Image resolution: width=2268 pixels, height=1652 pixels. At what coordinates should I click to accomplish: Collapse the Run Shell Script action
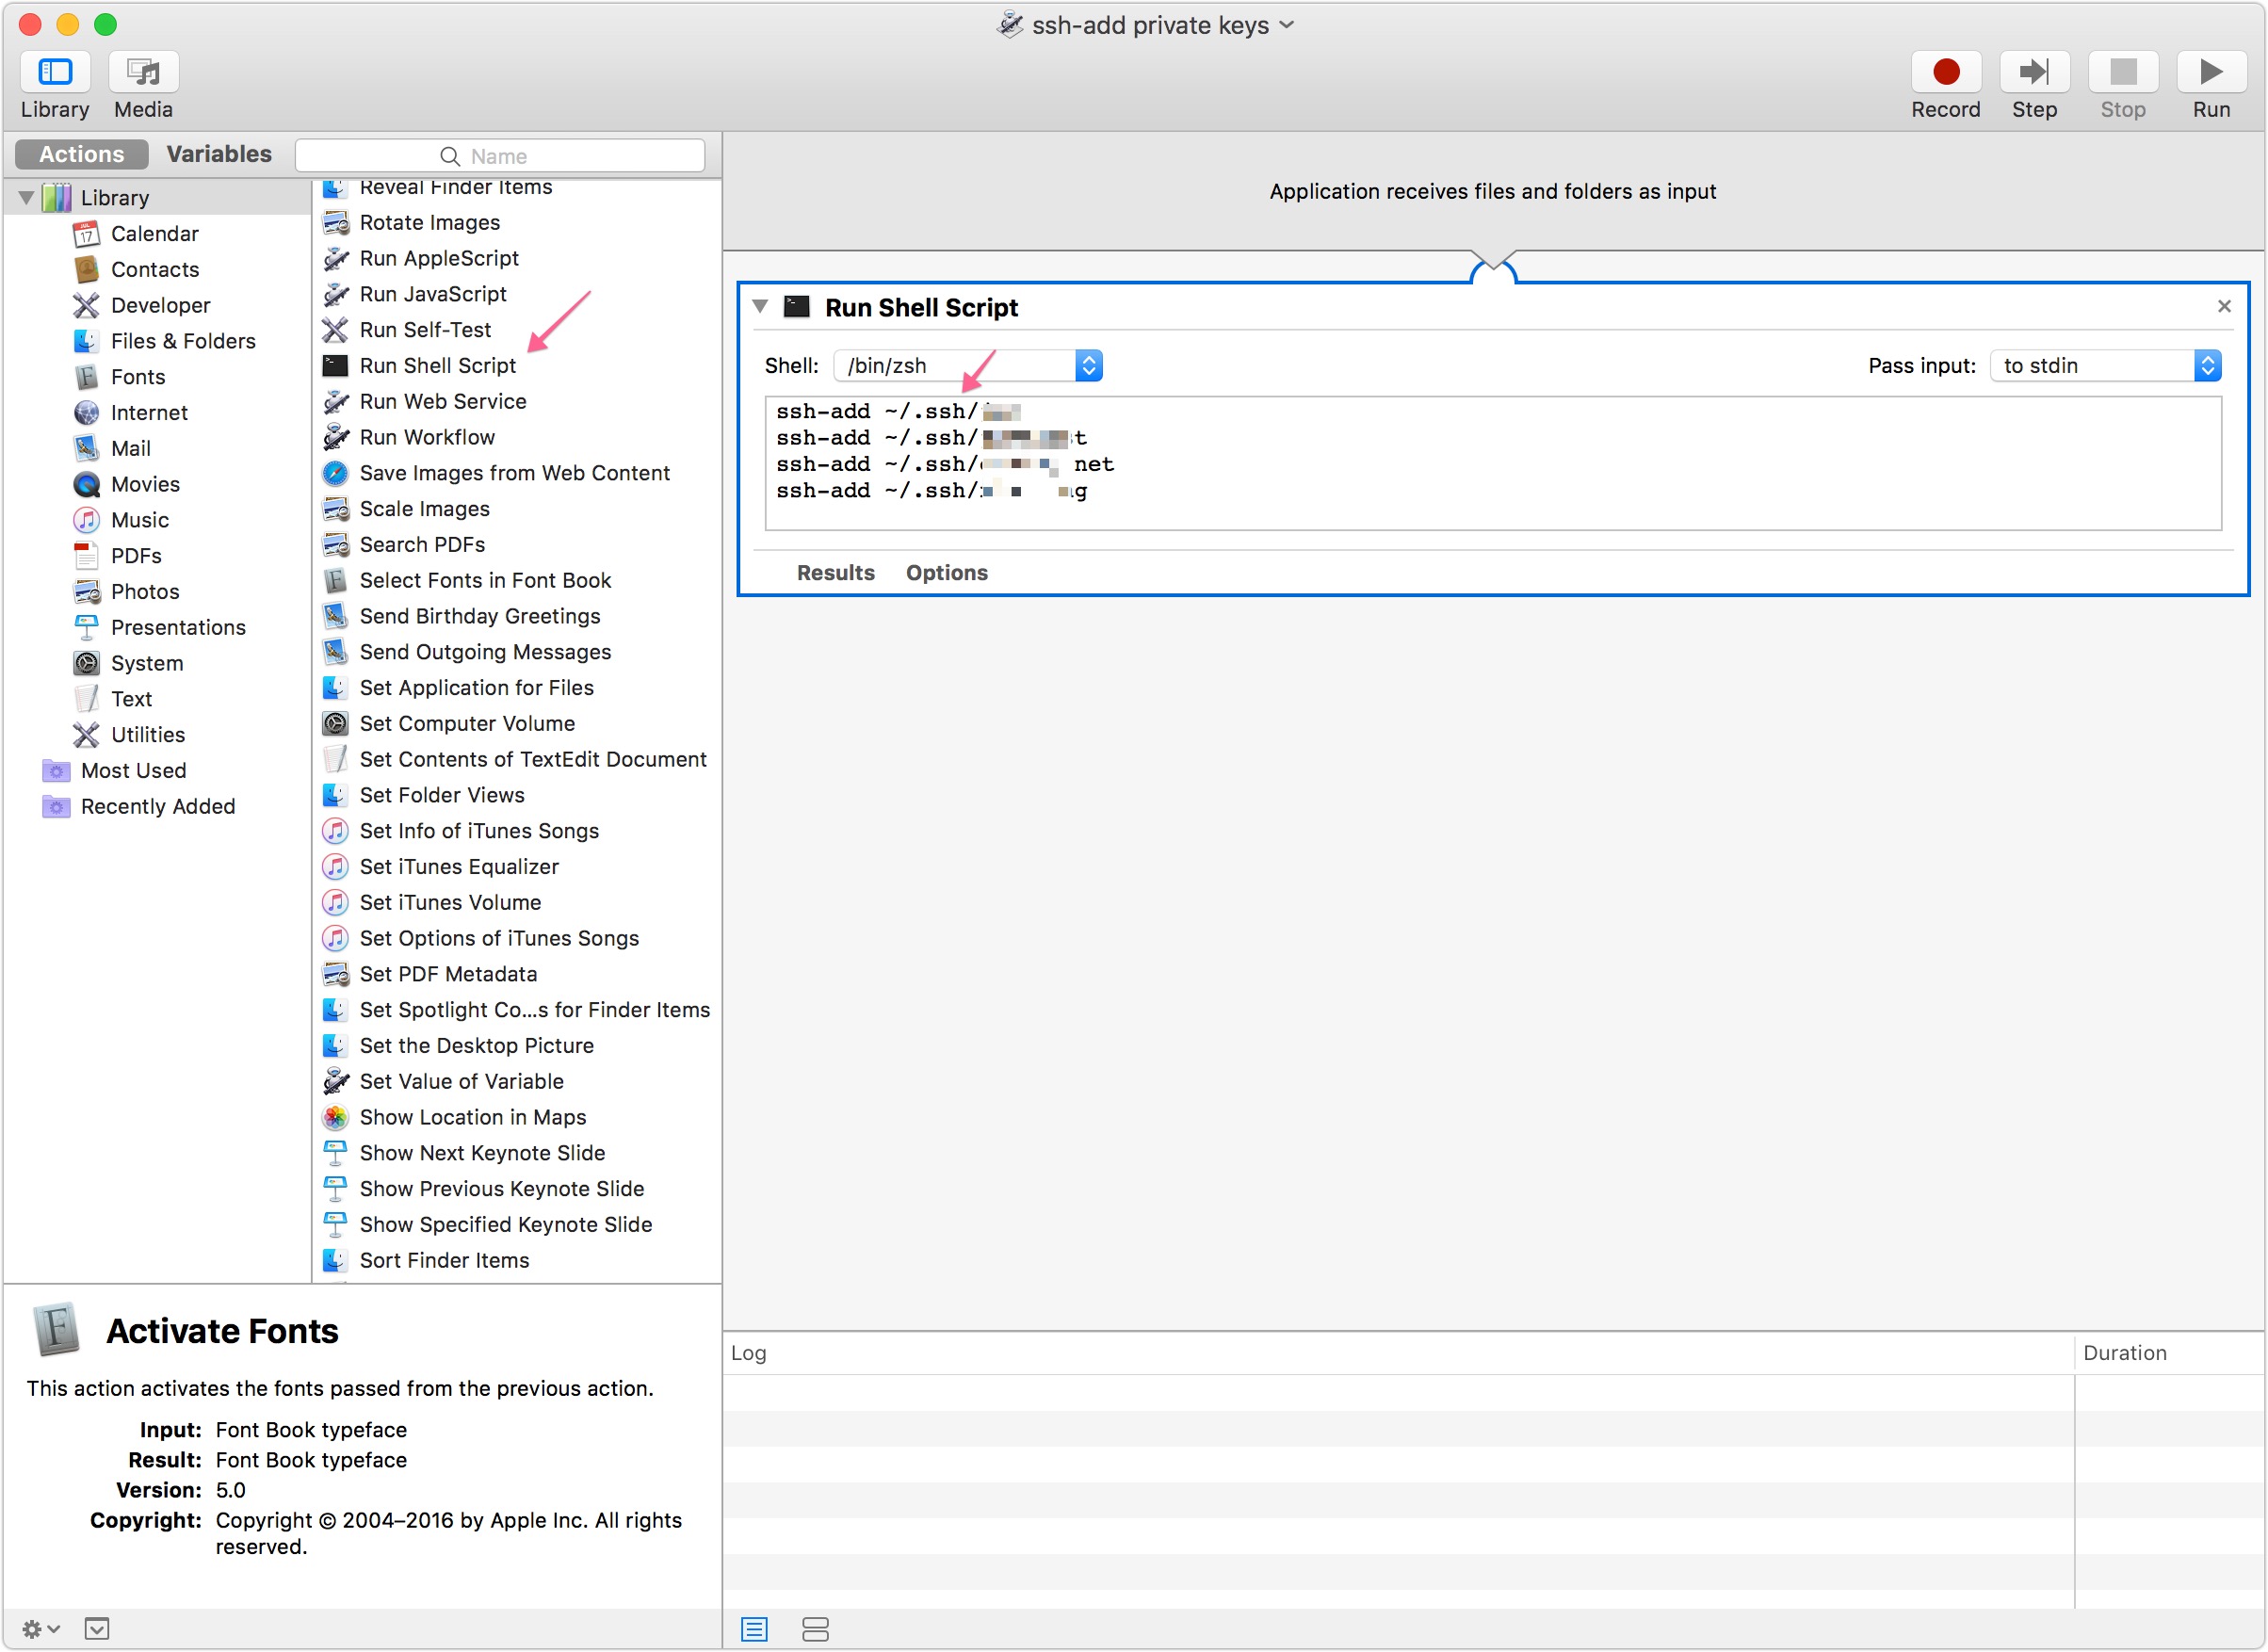click(x=760, y=307)
